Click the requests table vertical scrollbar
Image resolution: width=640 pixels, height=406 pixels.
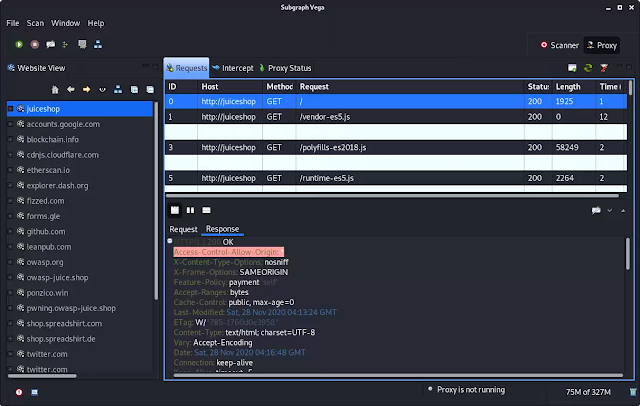coord(631,88)
